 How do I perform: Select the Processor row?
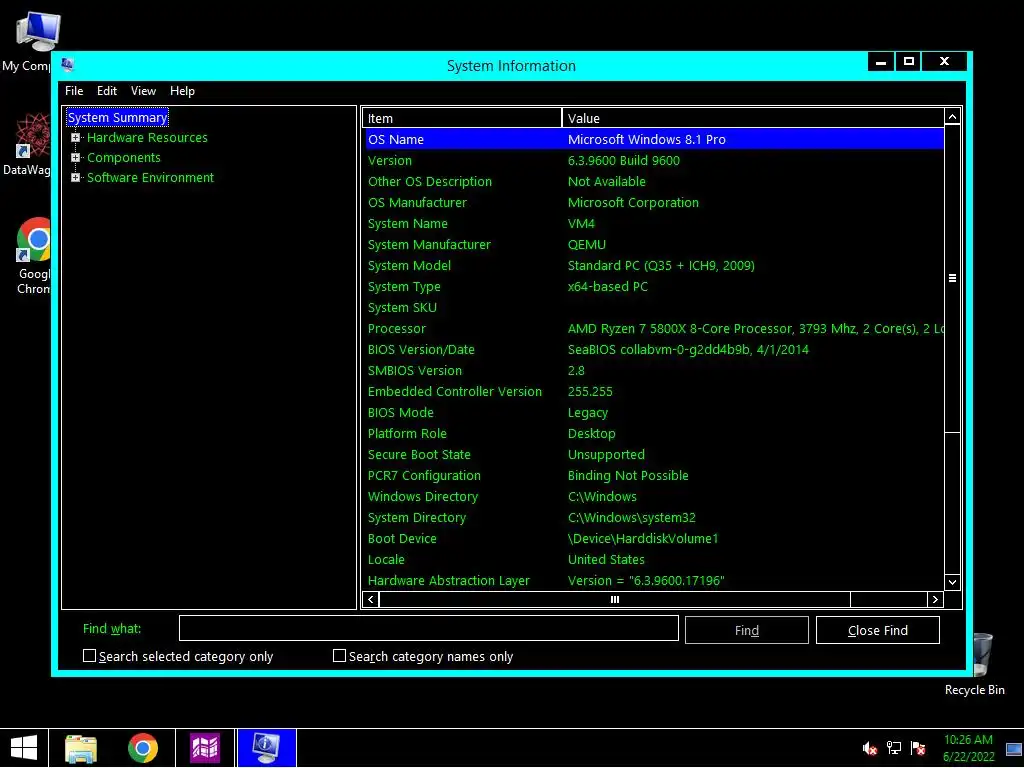(654, 328)
